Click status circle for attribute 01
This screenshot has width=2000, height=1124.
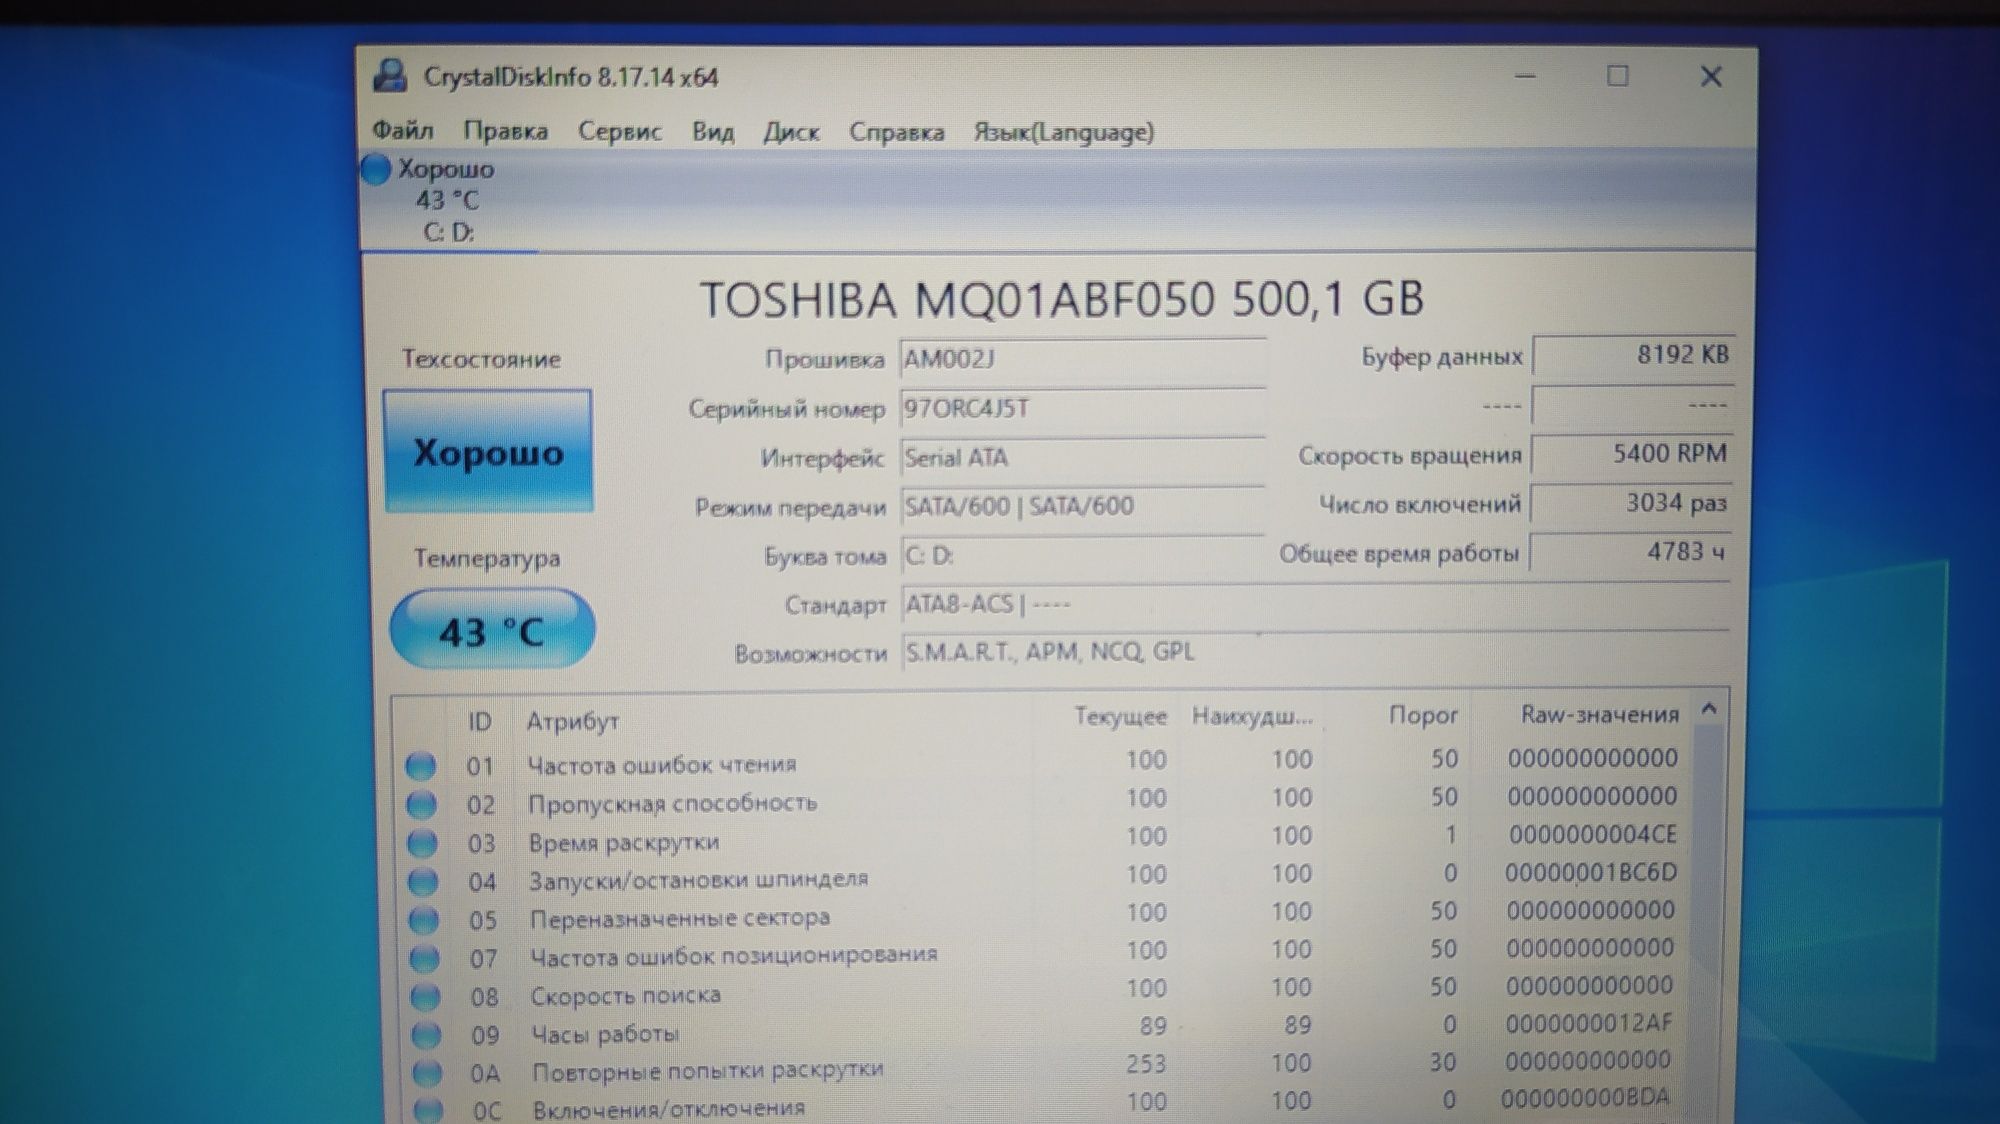(421, 767)
